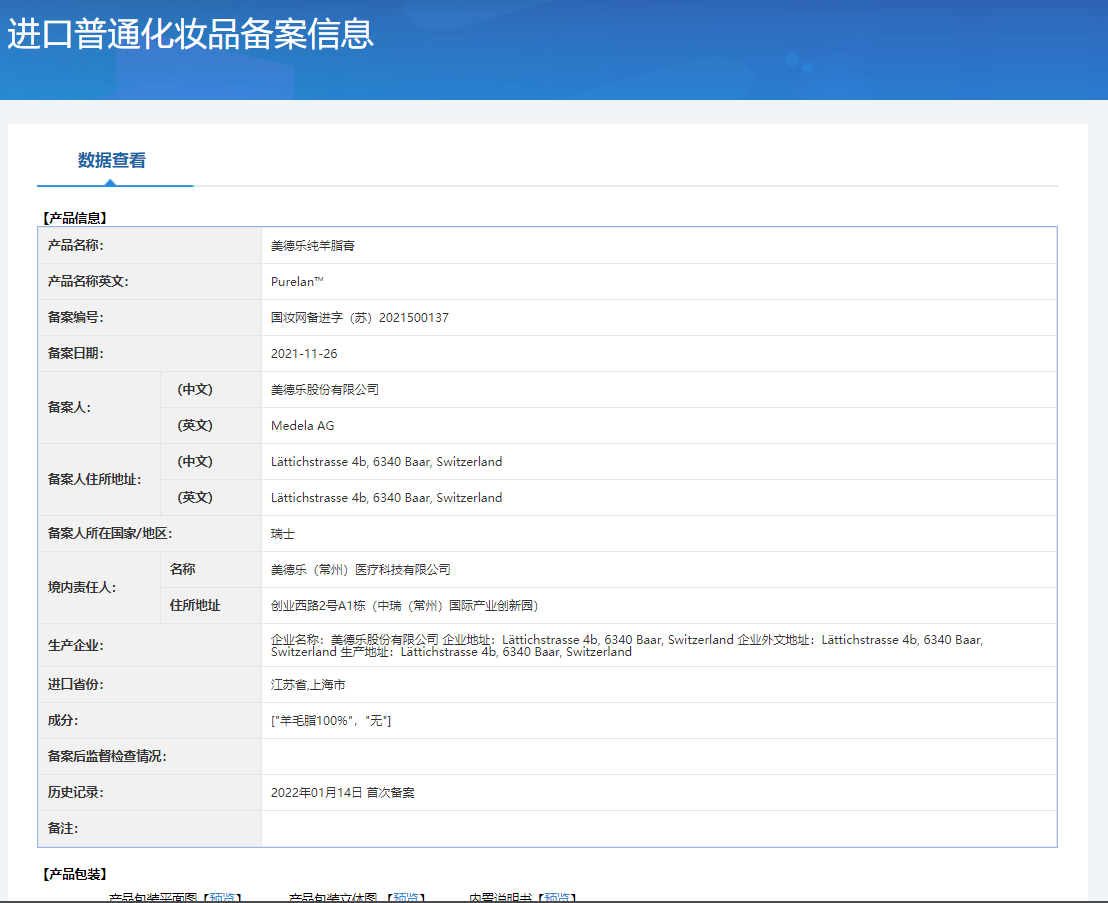Select the product name 美德乐纯羊脂膏
This screenshot has height=903, width=1108.
(x=312, y=246)
